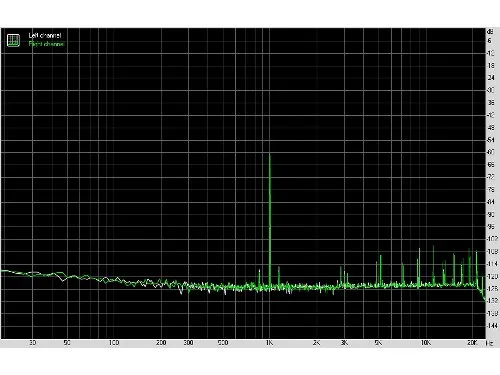Image resolution: width=500 pixels, height=375 pixels.
Task: Select the green Right channel legend label
Action: [46, 44]
